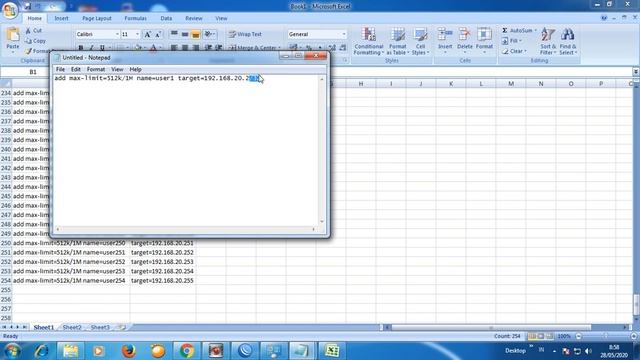640x360 pixels.
Task: Click the zoom in plus button
Action: coord(633,336)
